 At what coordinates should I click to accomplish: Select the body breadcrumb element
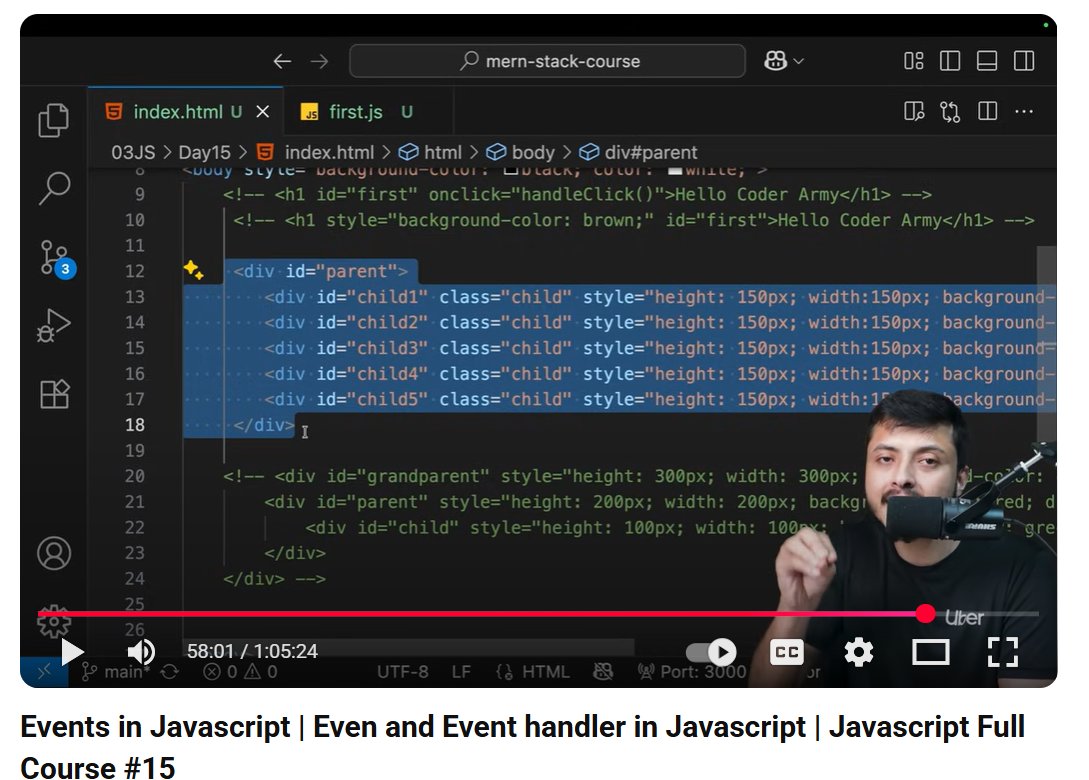[x=520, y=152]
